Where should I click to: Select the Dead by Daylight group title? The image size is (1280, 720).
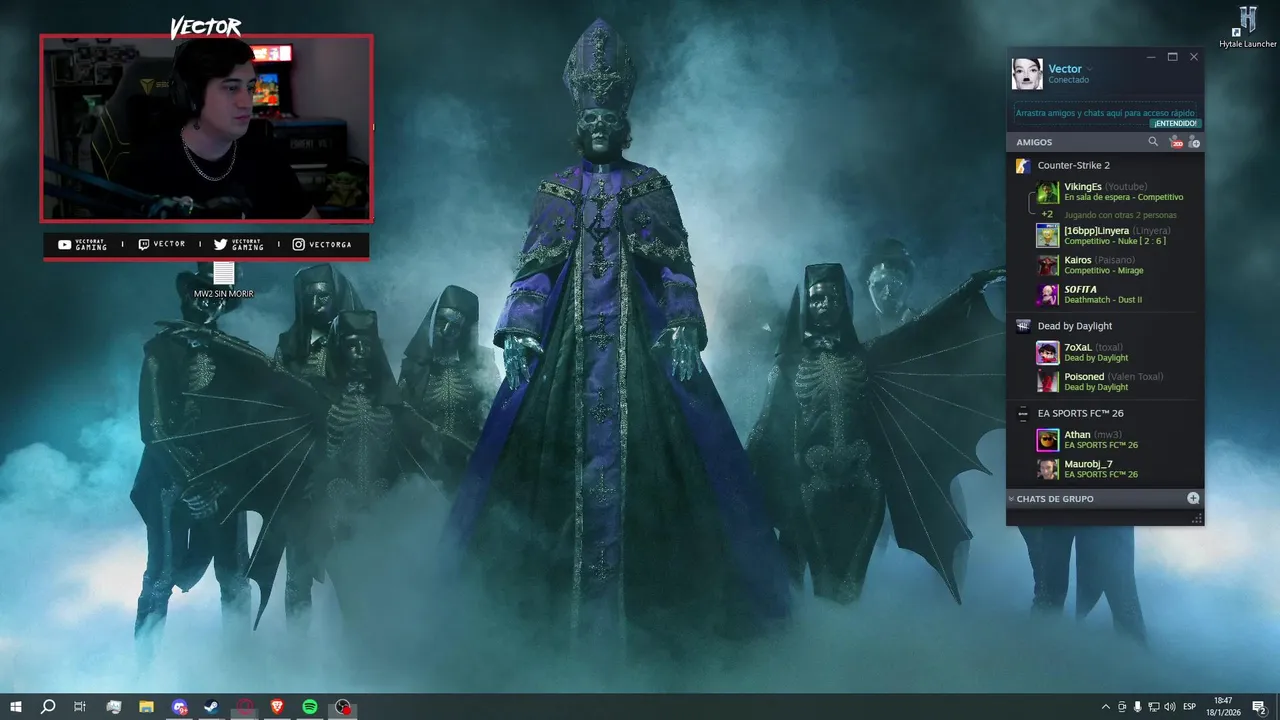point(1075,326)
